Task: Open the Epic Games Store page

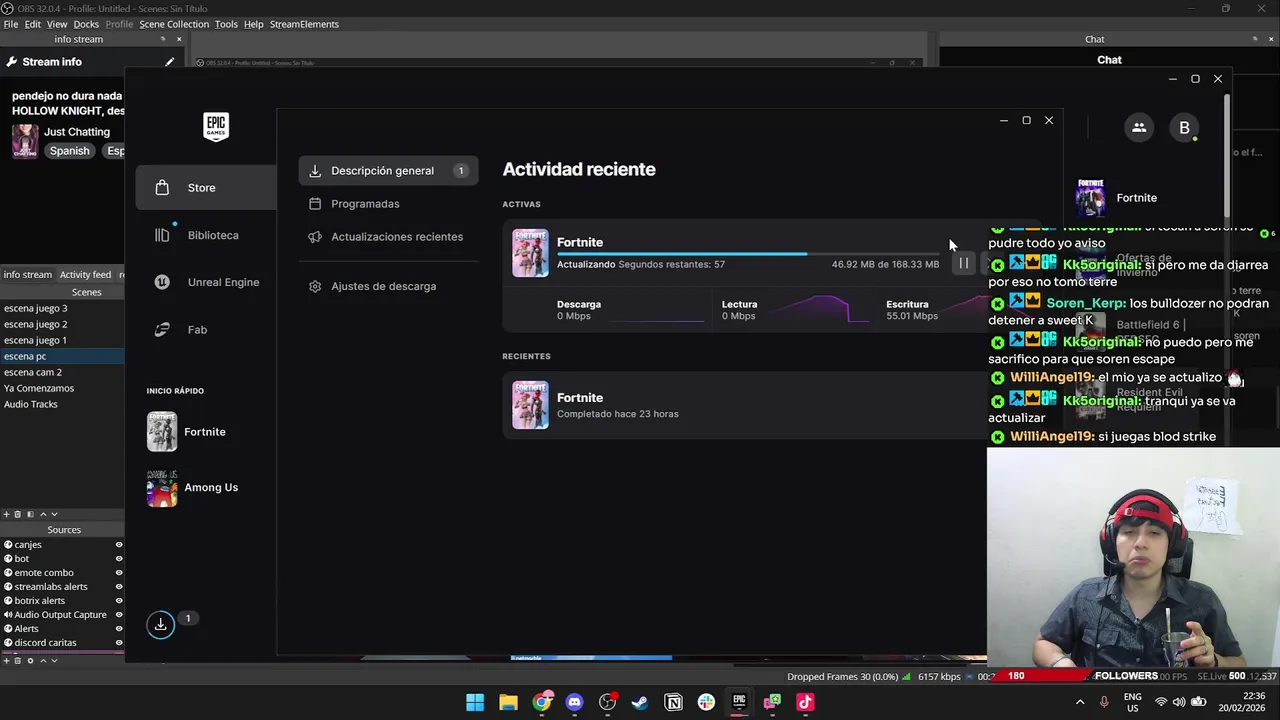Action: (x=206, y=188)
